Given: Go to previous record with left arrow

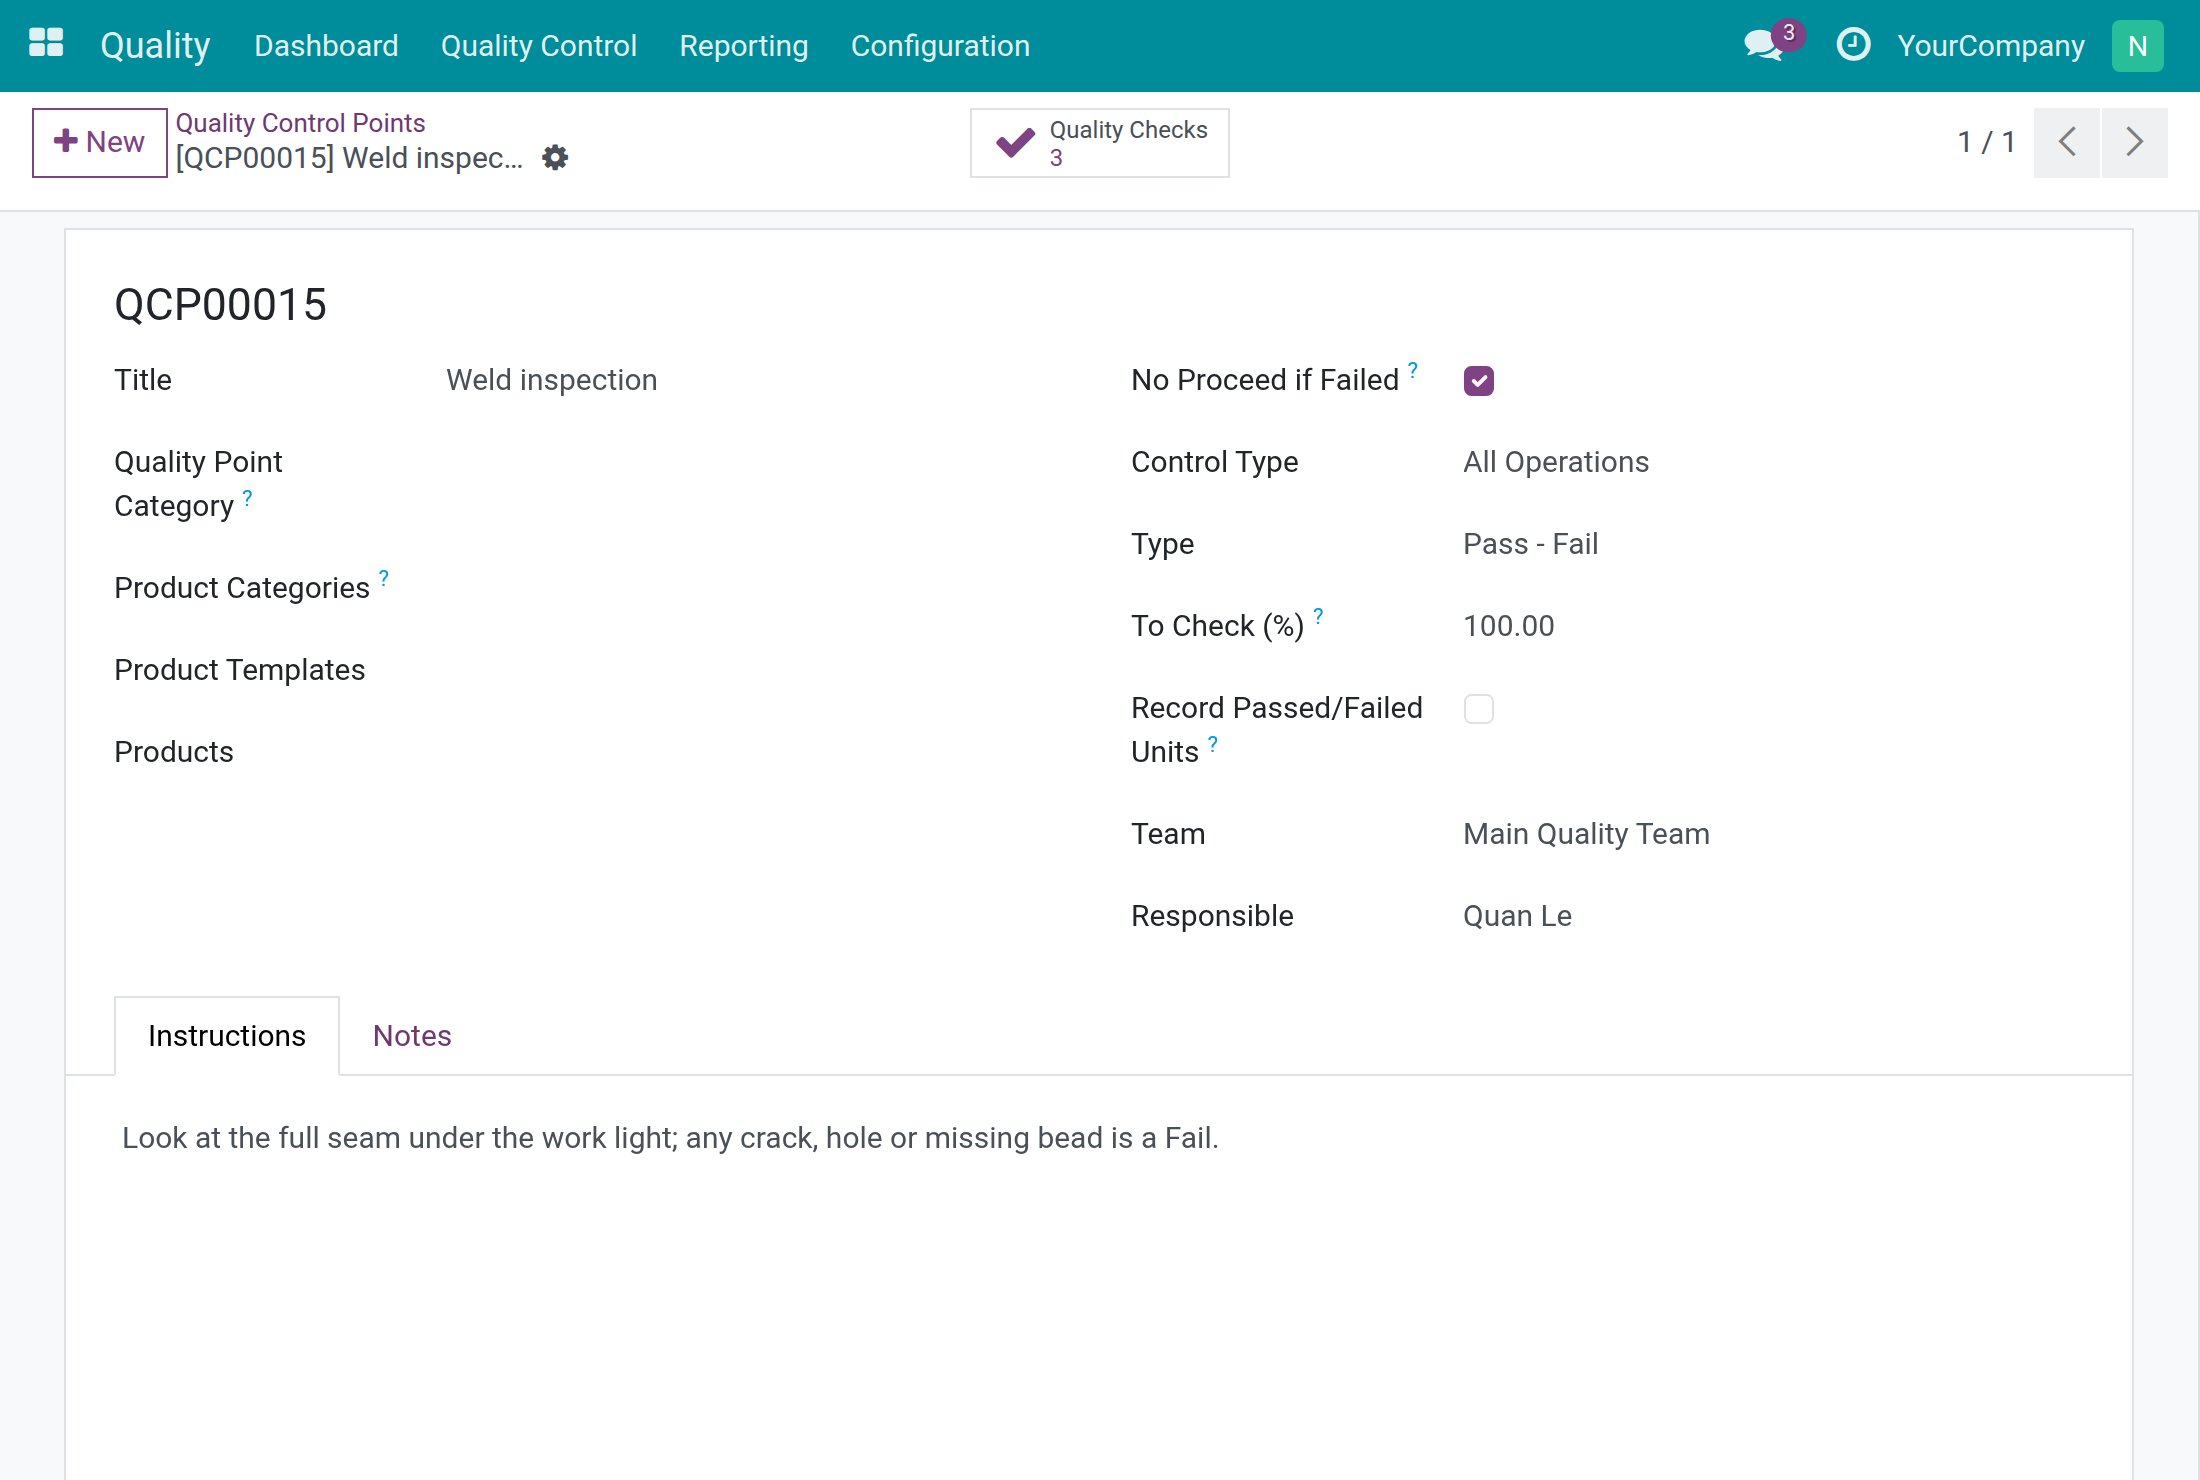Looking at the screenshot, I should pos(2067,142).
